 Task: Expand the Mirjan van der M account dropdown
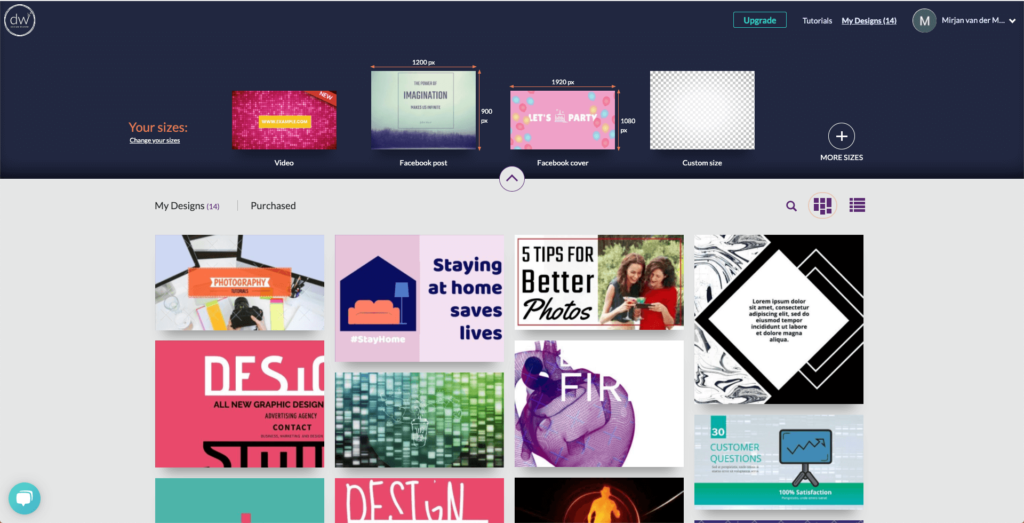pos(1012,21)
